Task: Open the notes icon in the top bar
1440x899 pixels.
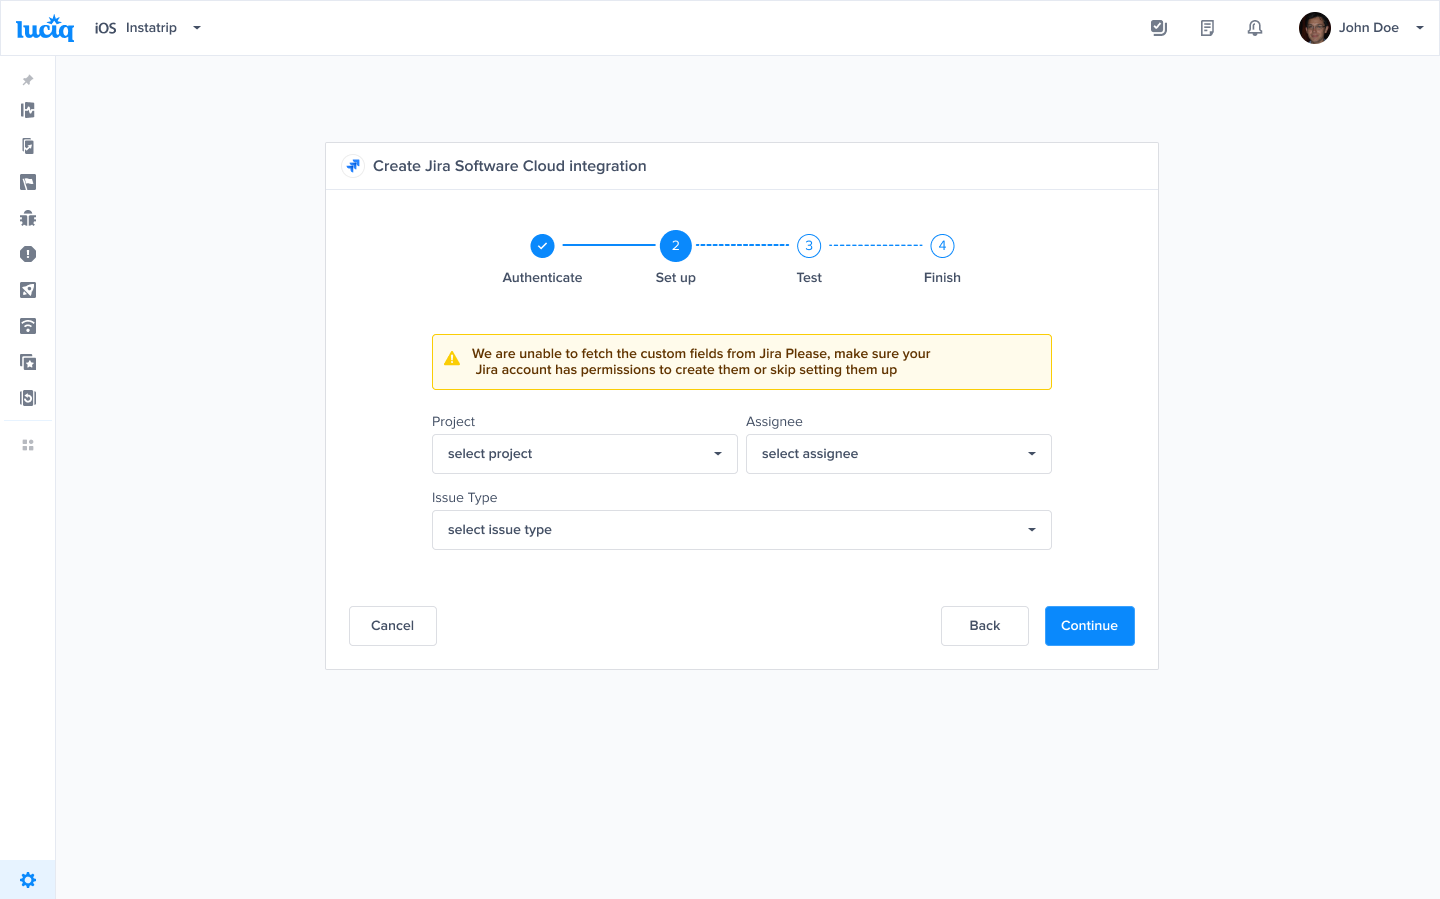Action: tap(1207, 27)
